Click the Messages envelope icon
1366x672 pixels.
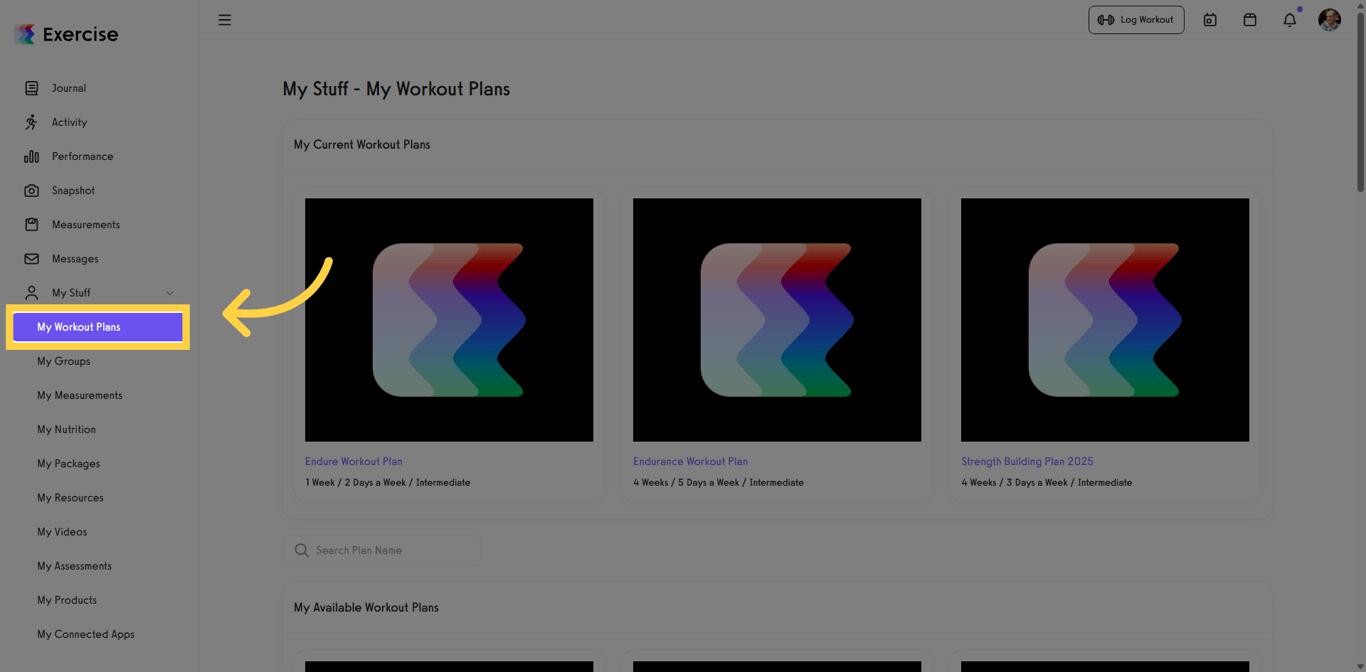pyautogui.click(x=31, y=258)
